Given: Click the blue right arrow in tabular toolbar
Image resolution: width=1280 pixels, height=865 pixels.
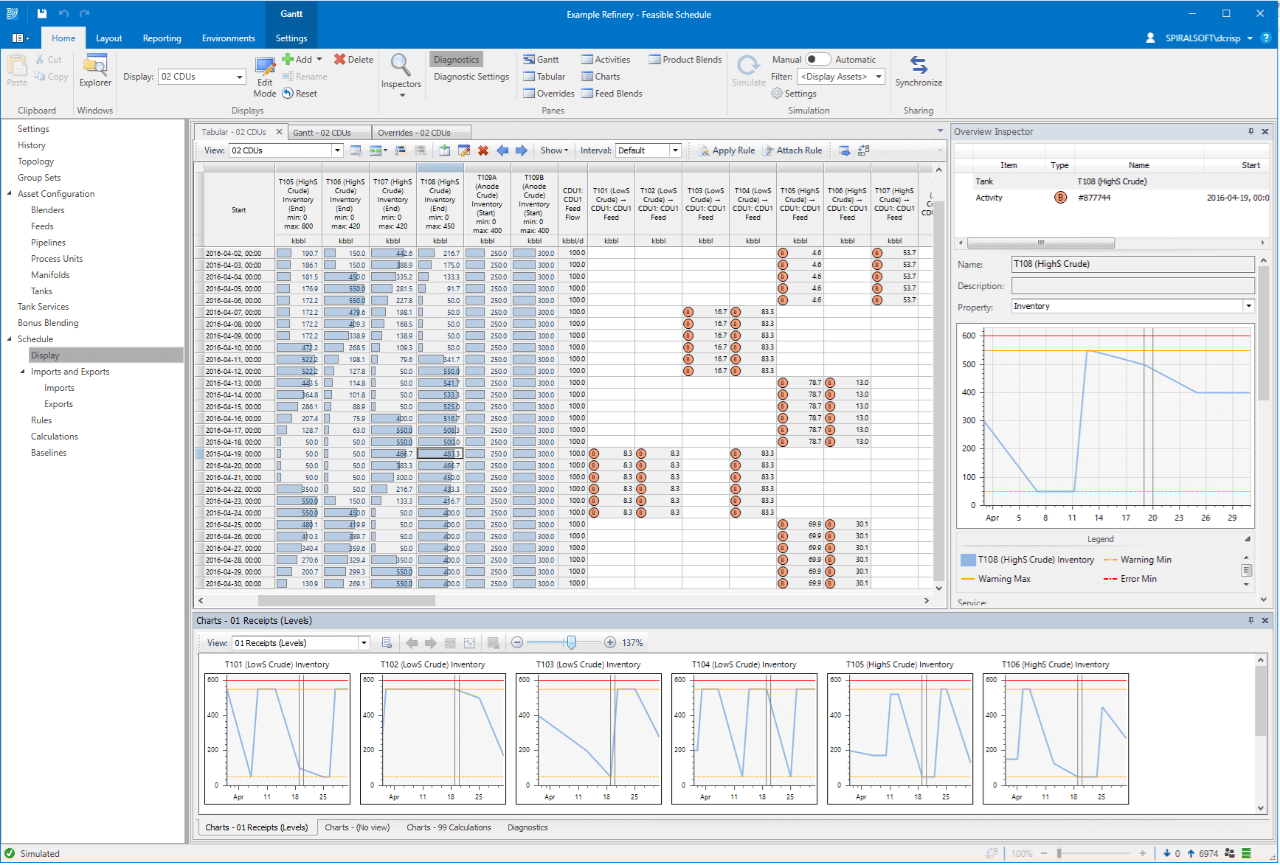Looking at the screenshot, I should [x=521, y=150].
